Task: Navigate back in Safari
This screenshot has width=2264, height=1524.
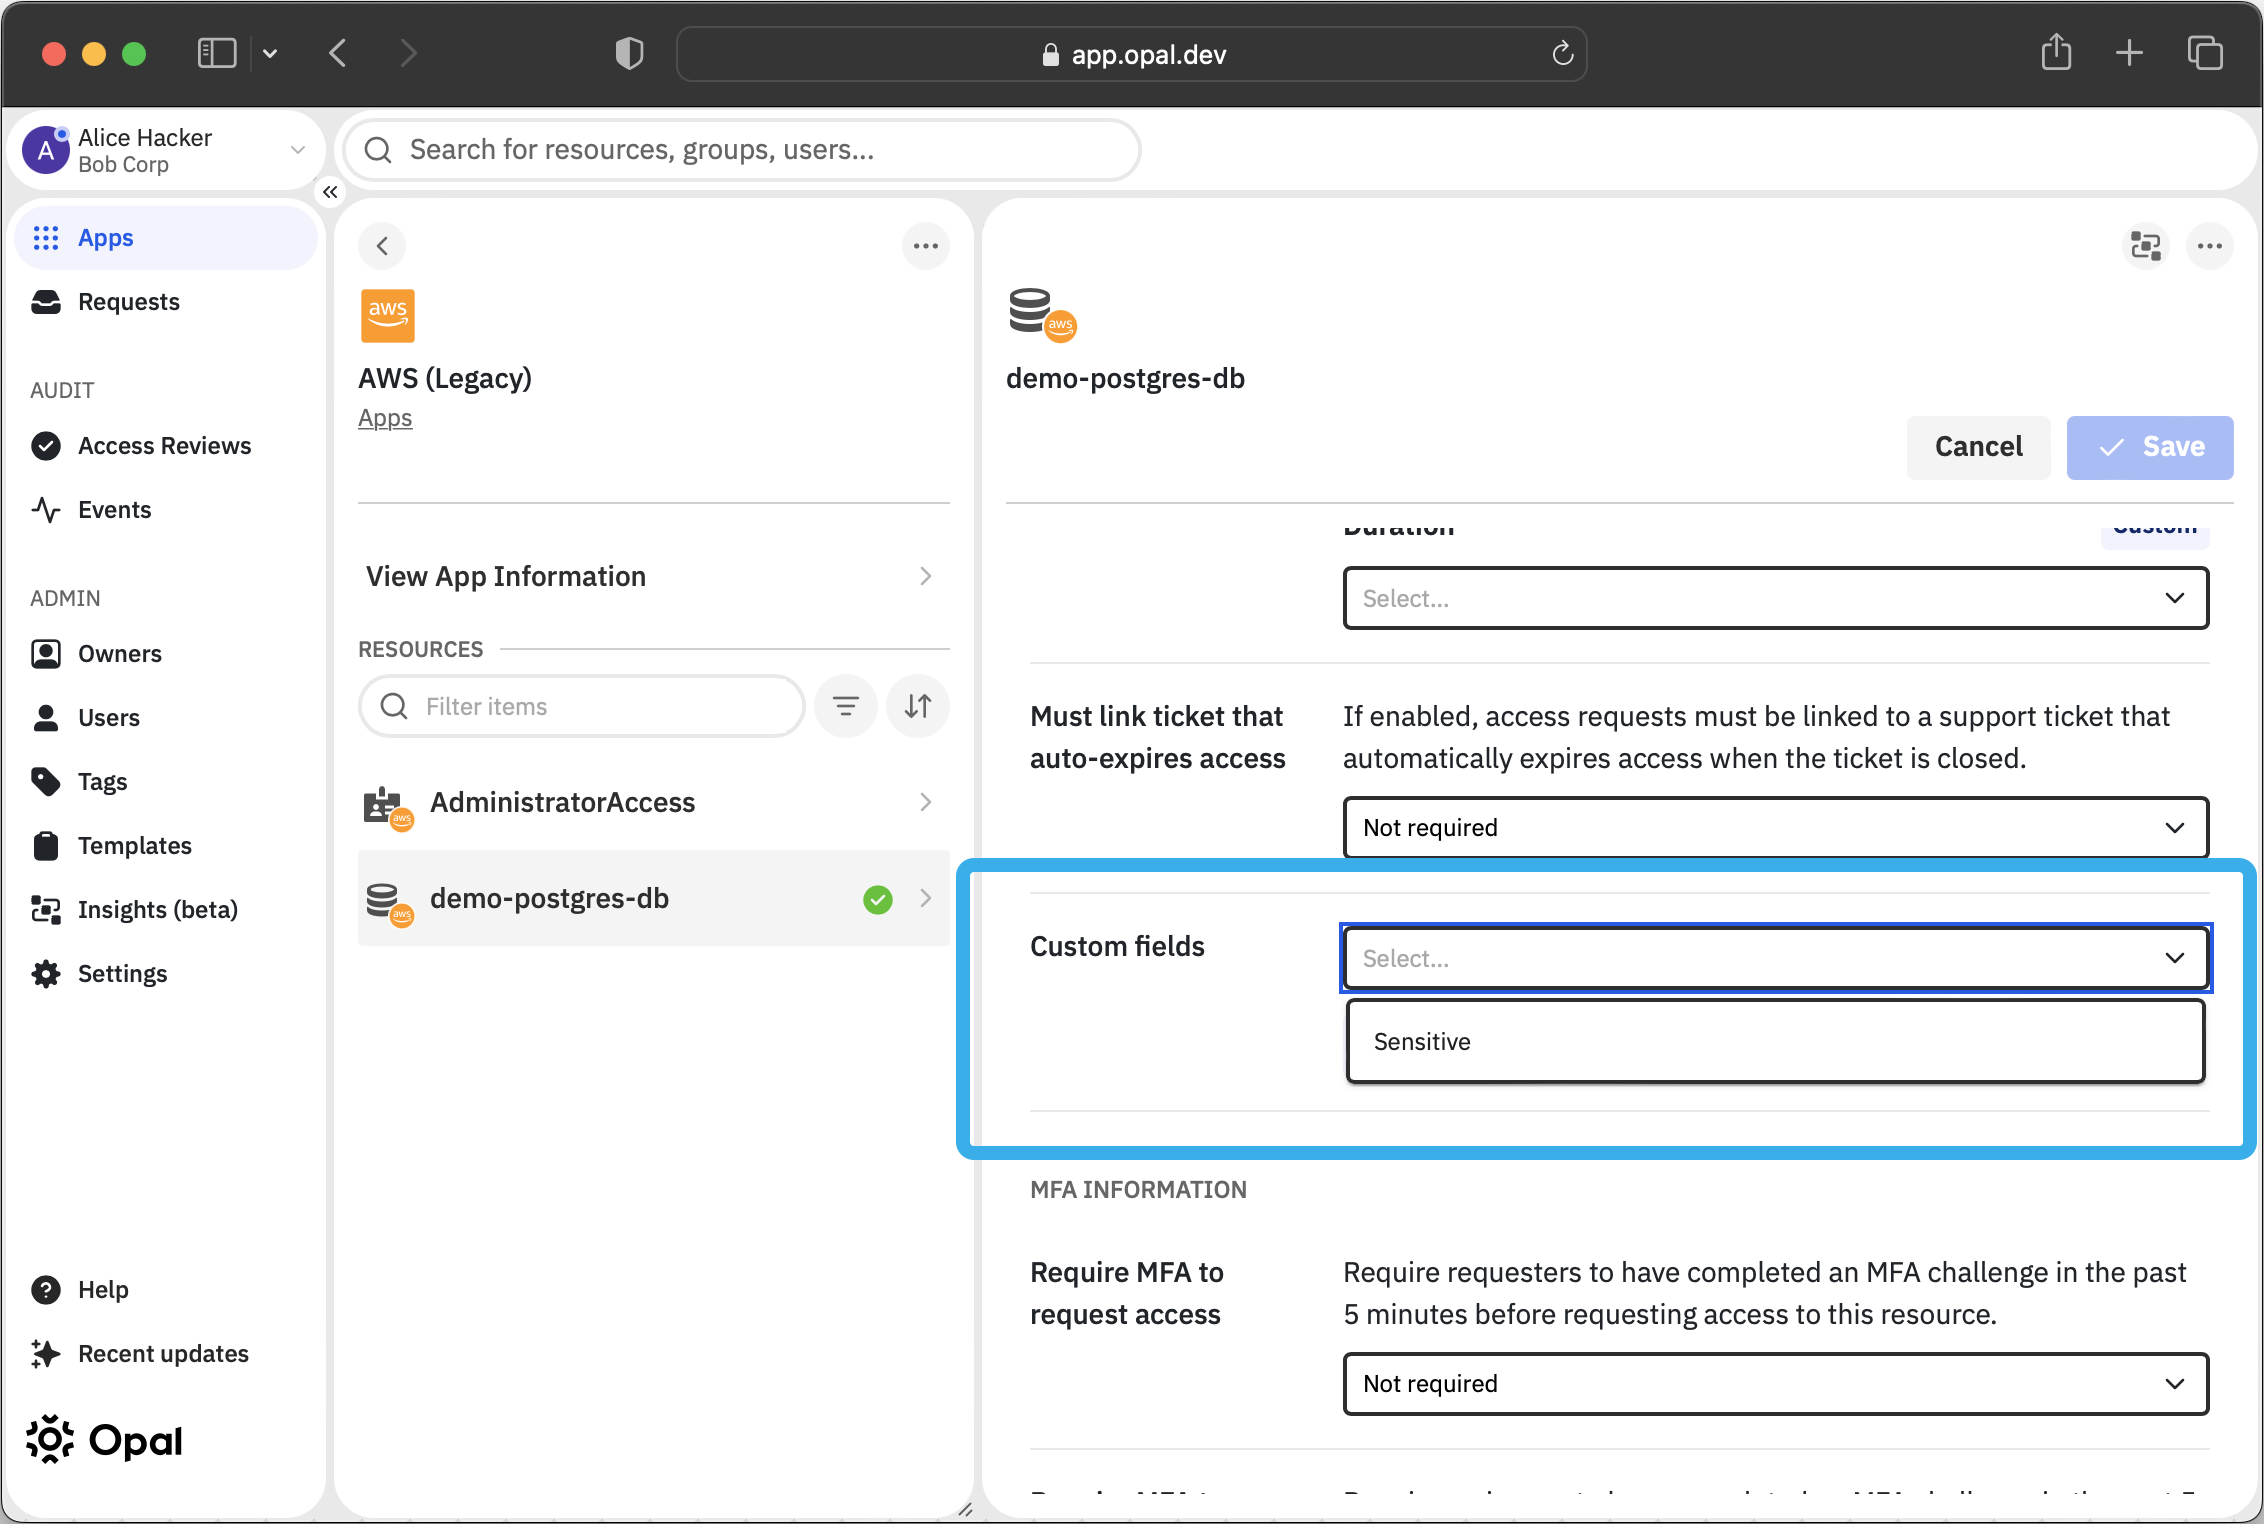Action: (338, 53)
